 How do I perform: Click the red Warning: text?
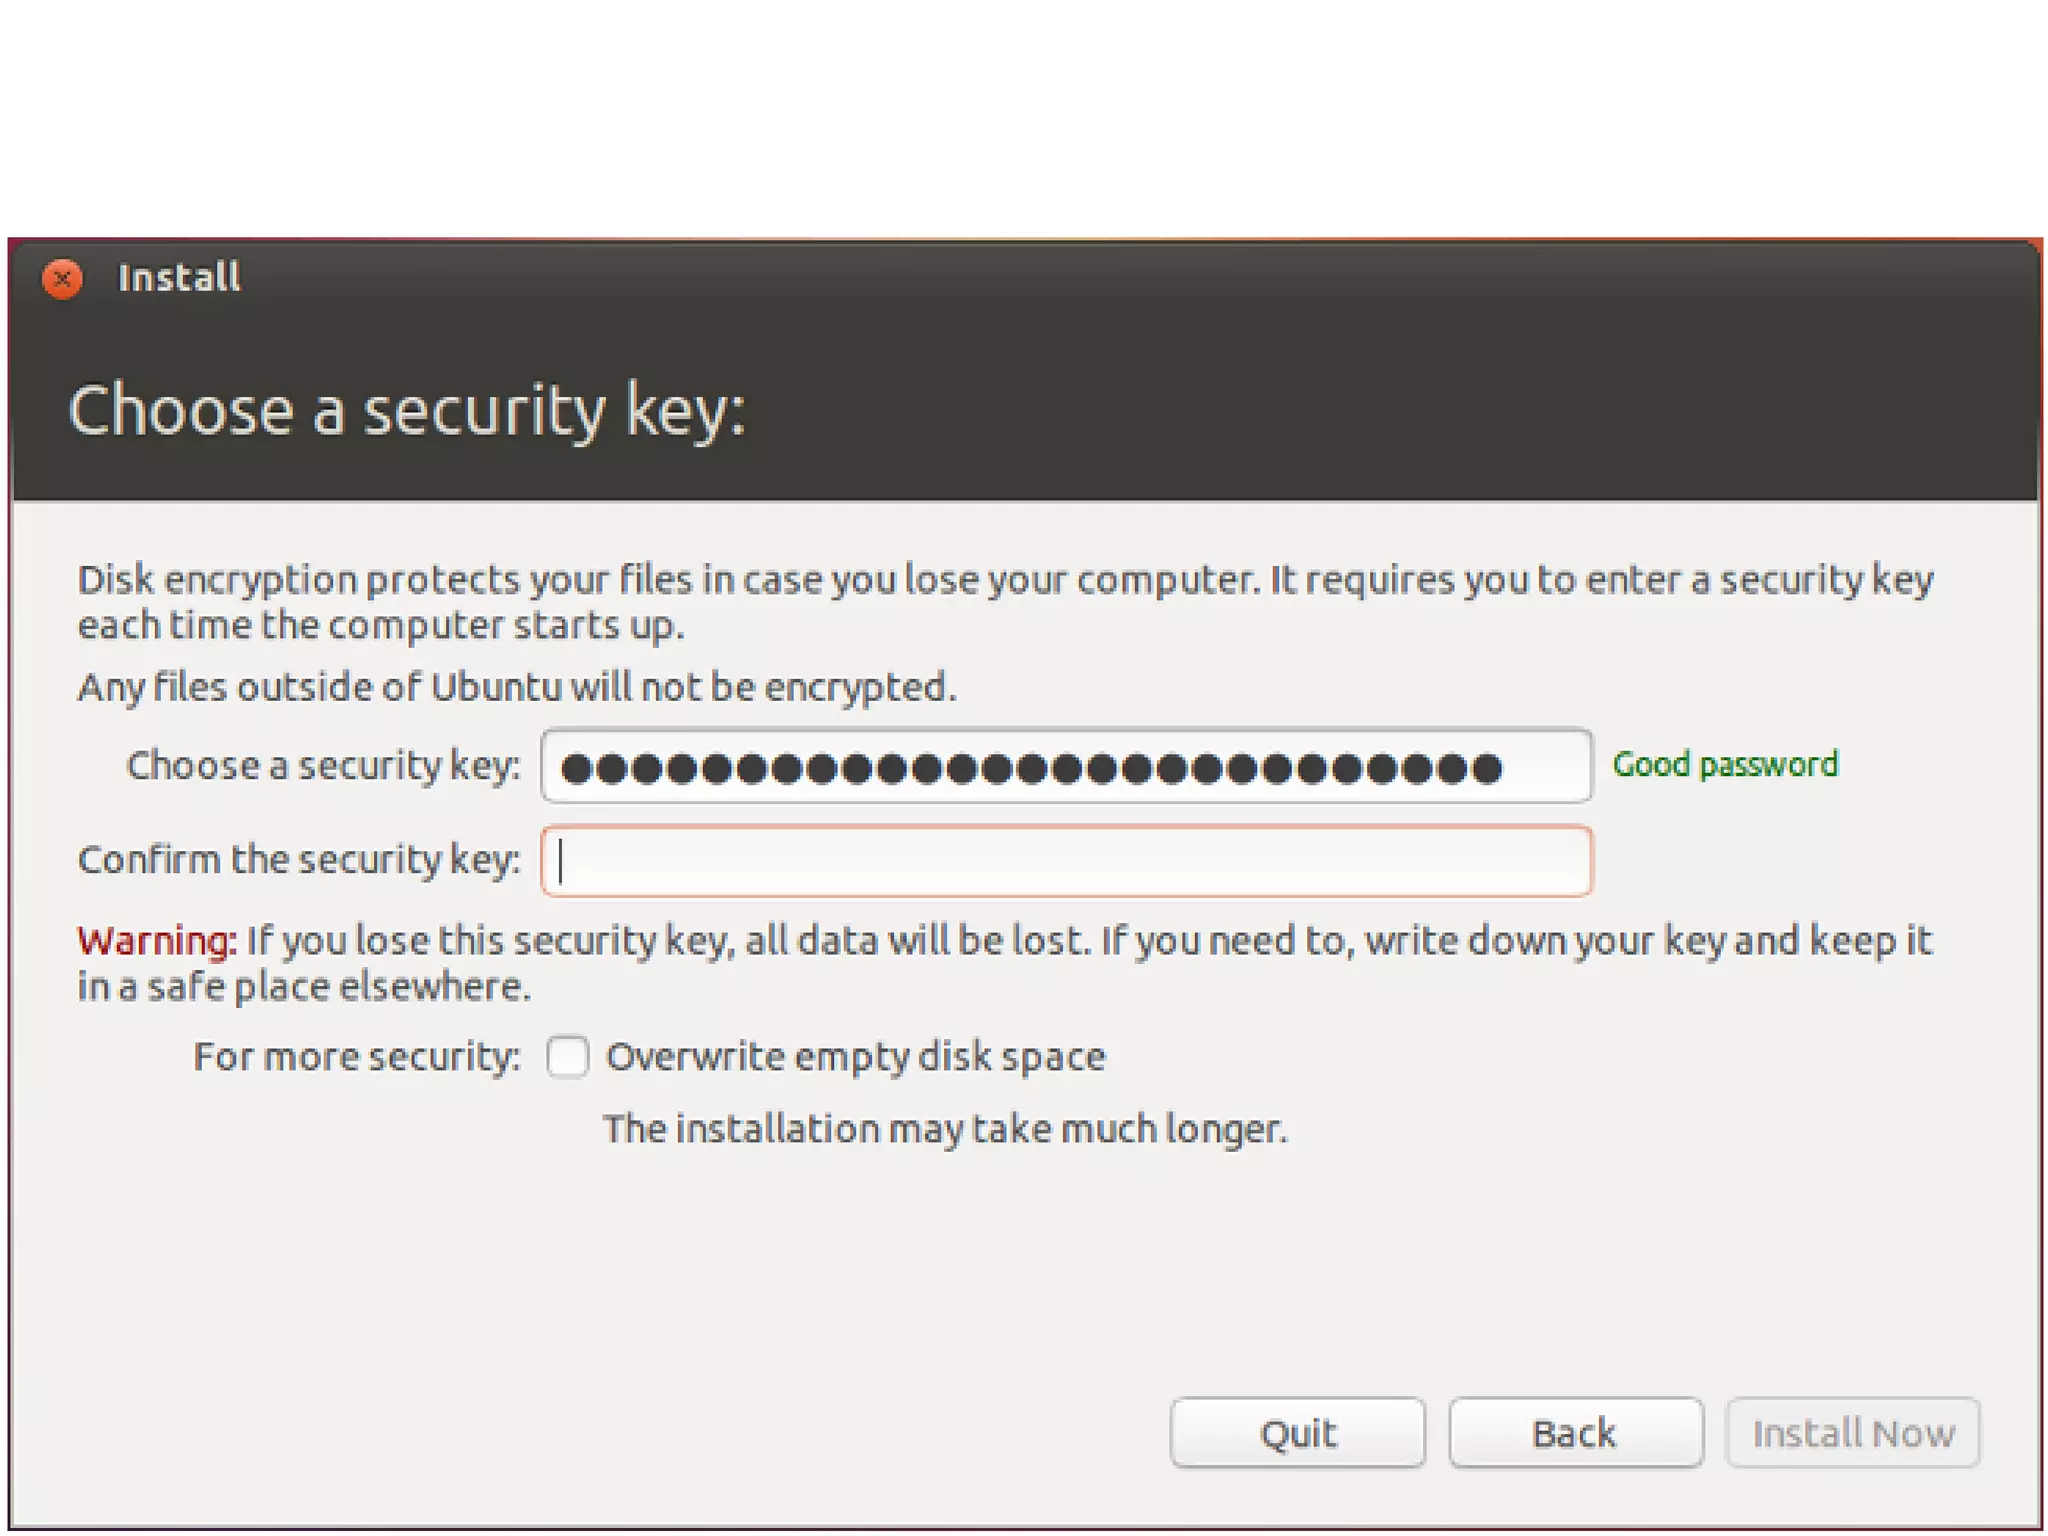(x=157, y=941)
